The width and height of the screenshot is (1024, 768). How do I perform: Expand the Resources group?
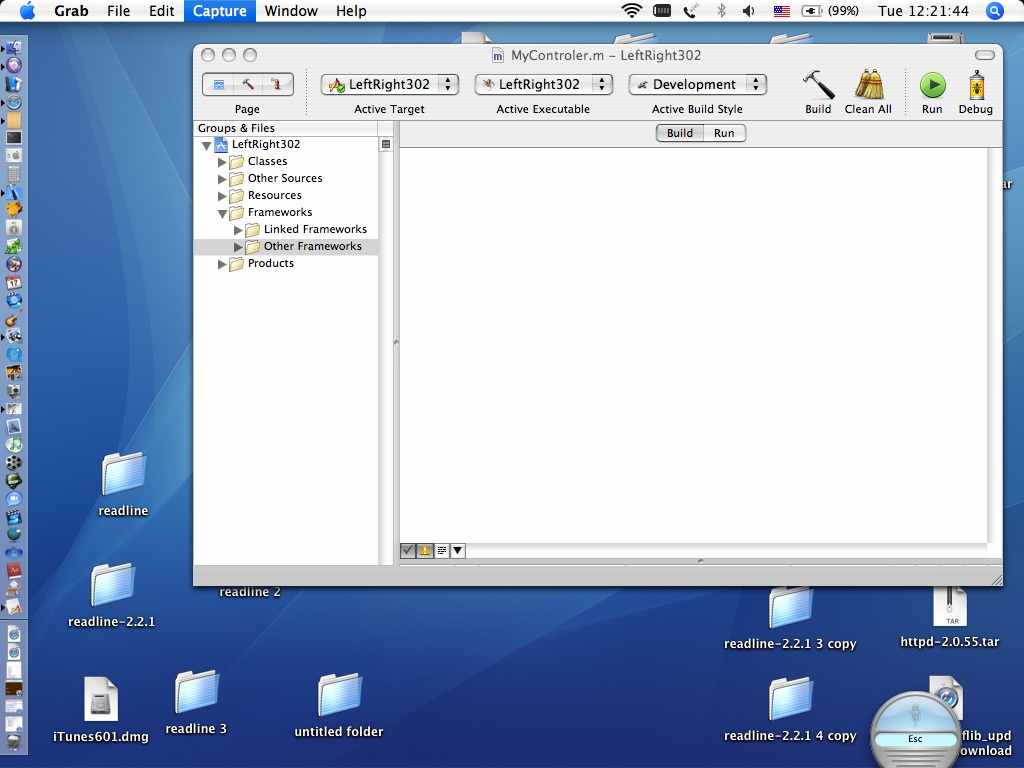[x=222, y=195]
